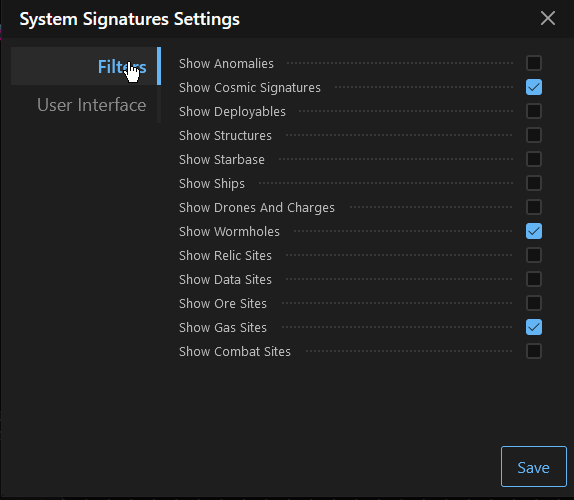Tick the Show Data Sites checkbox
The image size is (574, 500).
534,279
